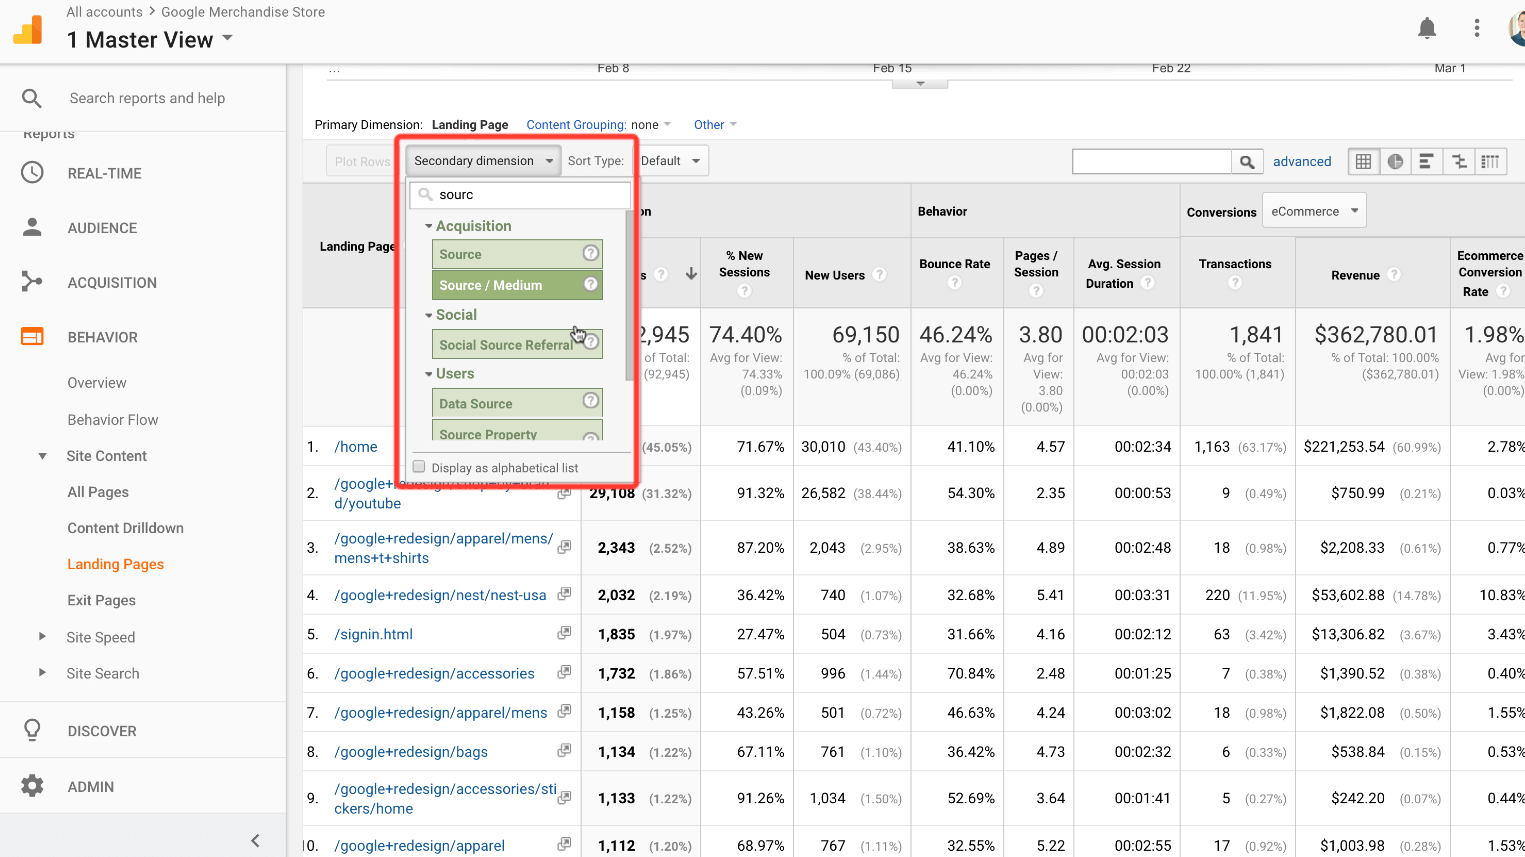The height and width of the screenshot is (857, 1525).
Task: Click the Discover lightbulb icon
Action: (x=32, y=731)
